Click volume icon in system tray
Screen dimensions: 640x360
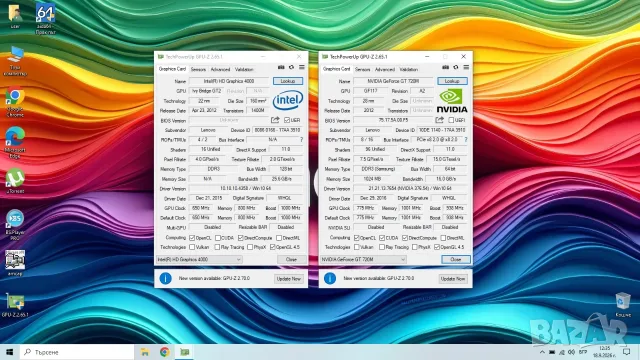tap(571, 352)
